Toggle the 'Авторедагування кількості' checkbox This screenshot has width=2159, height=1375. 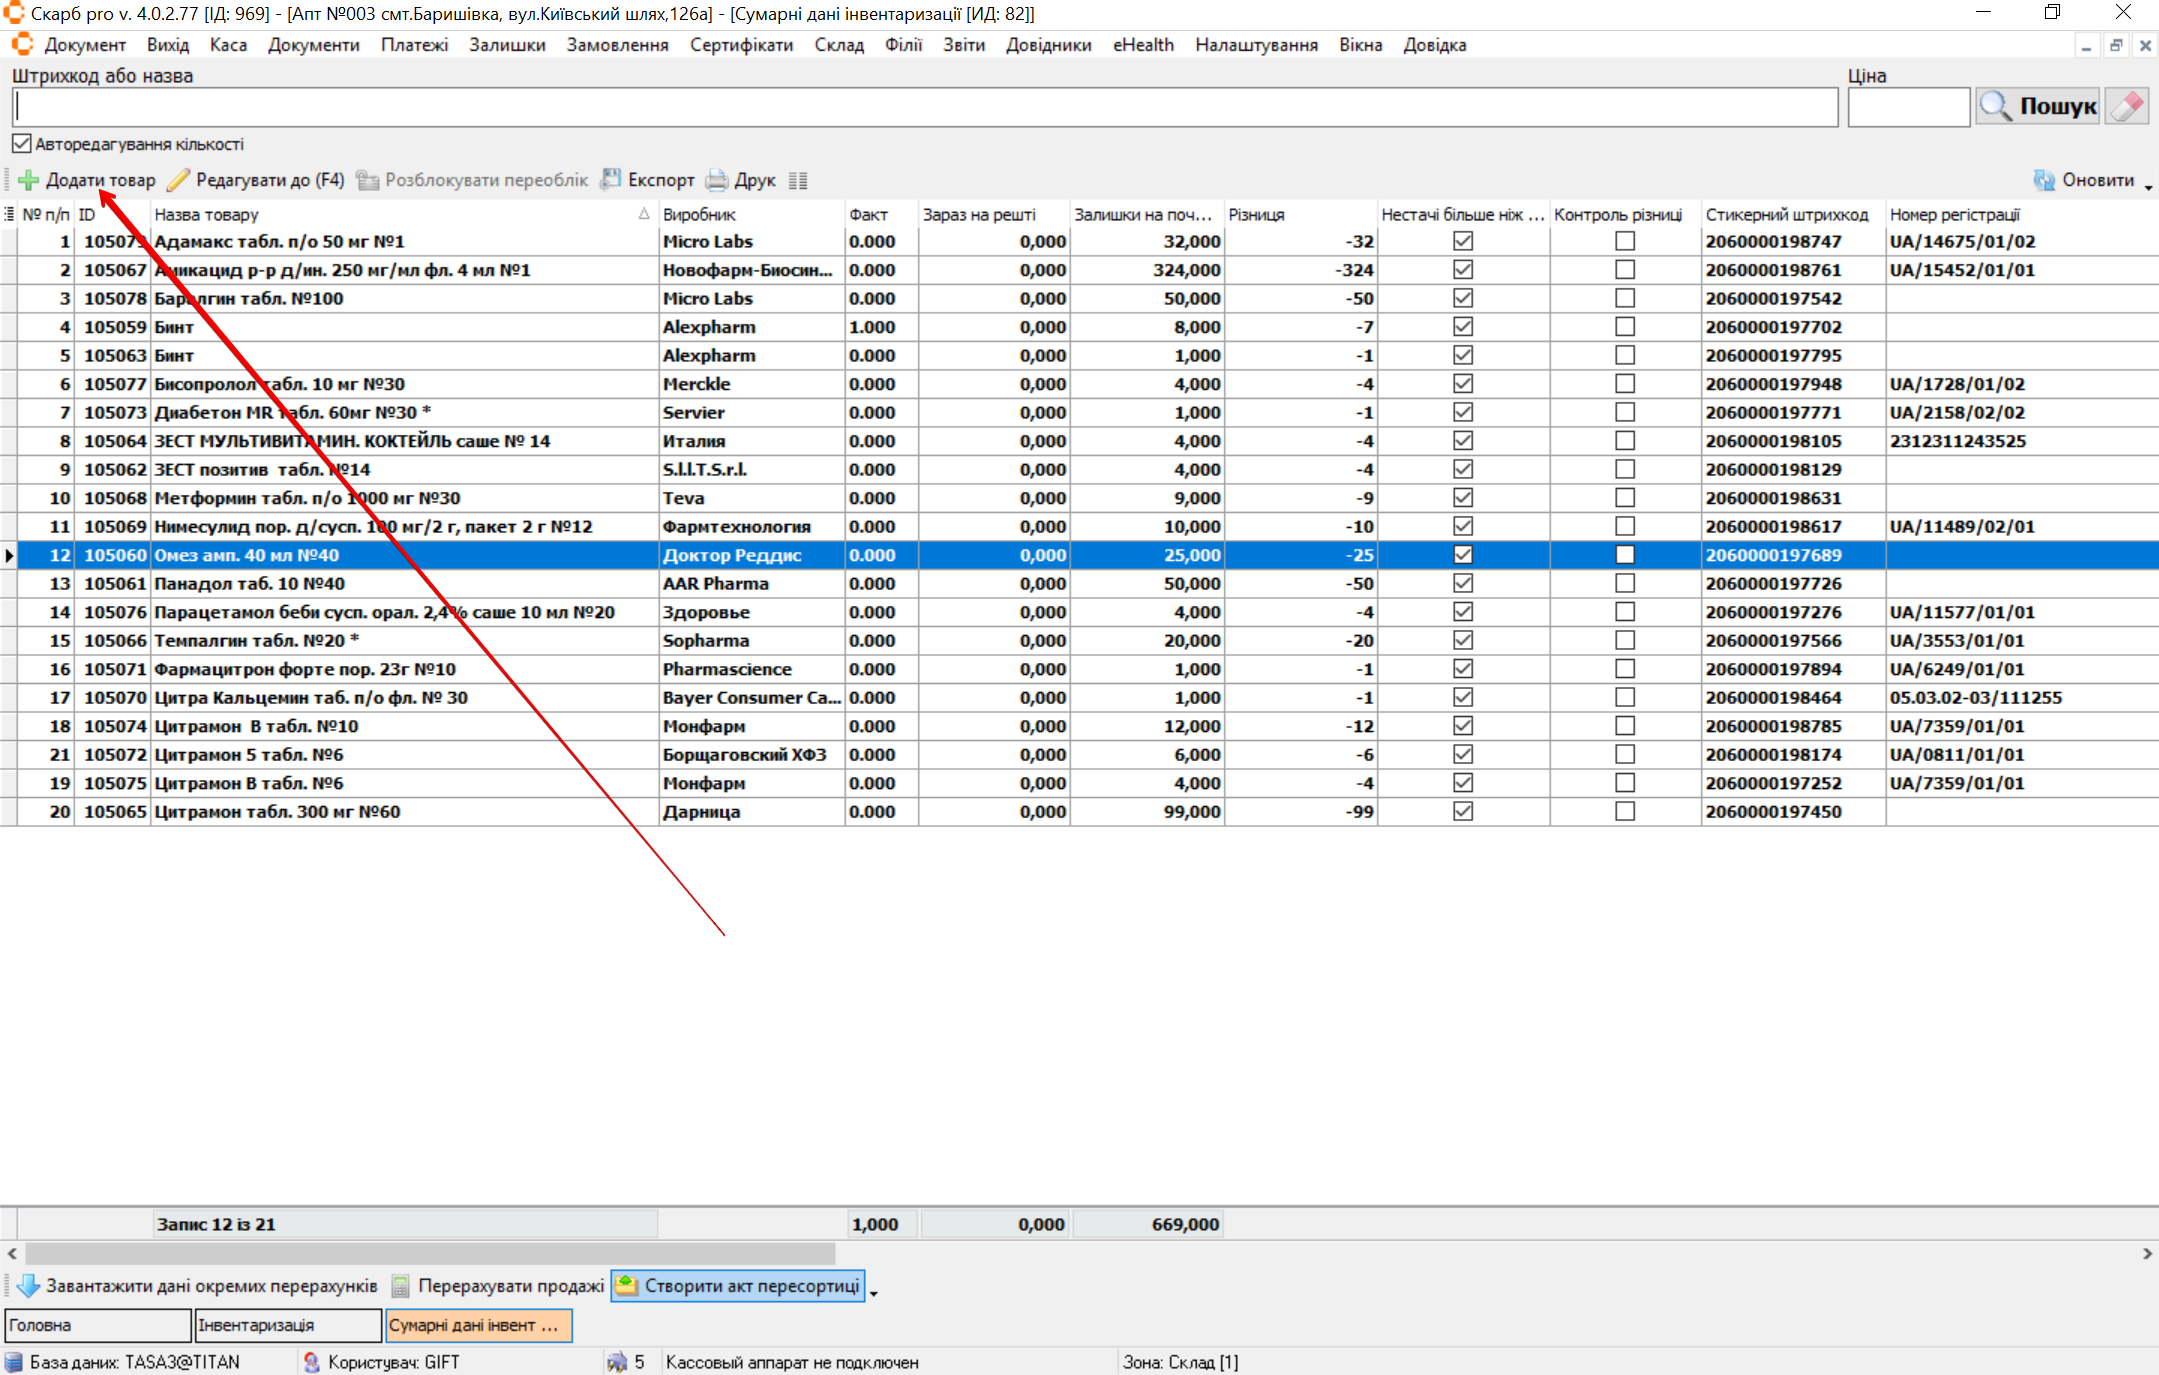click(22, 144)
